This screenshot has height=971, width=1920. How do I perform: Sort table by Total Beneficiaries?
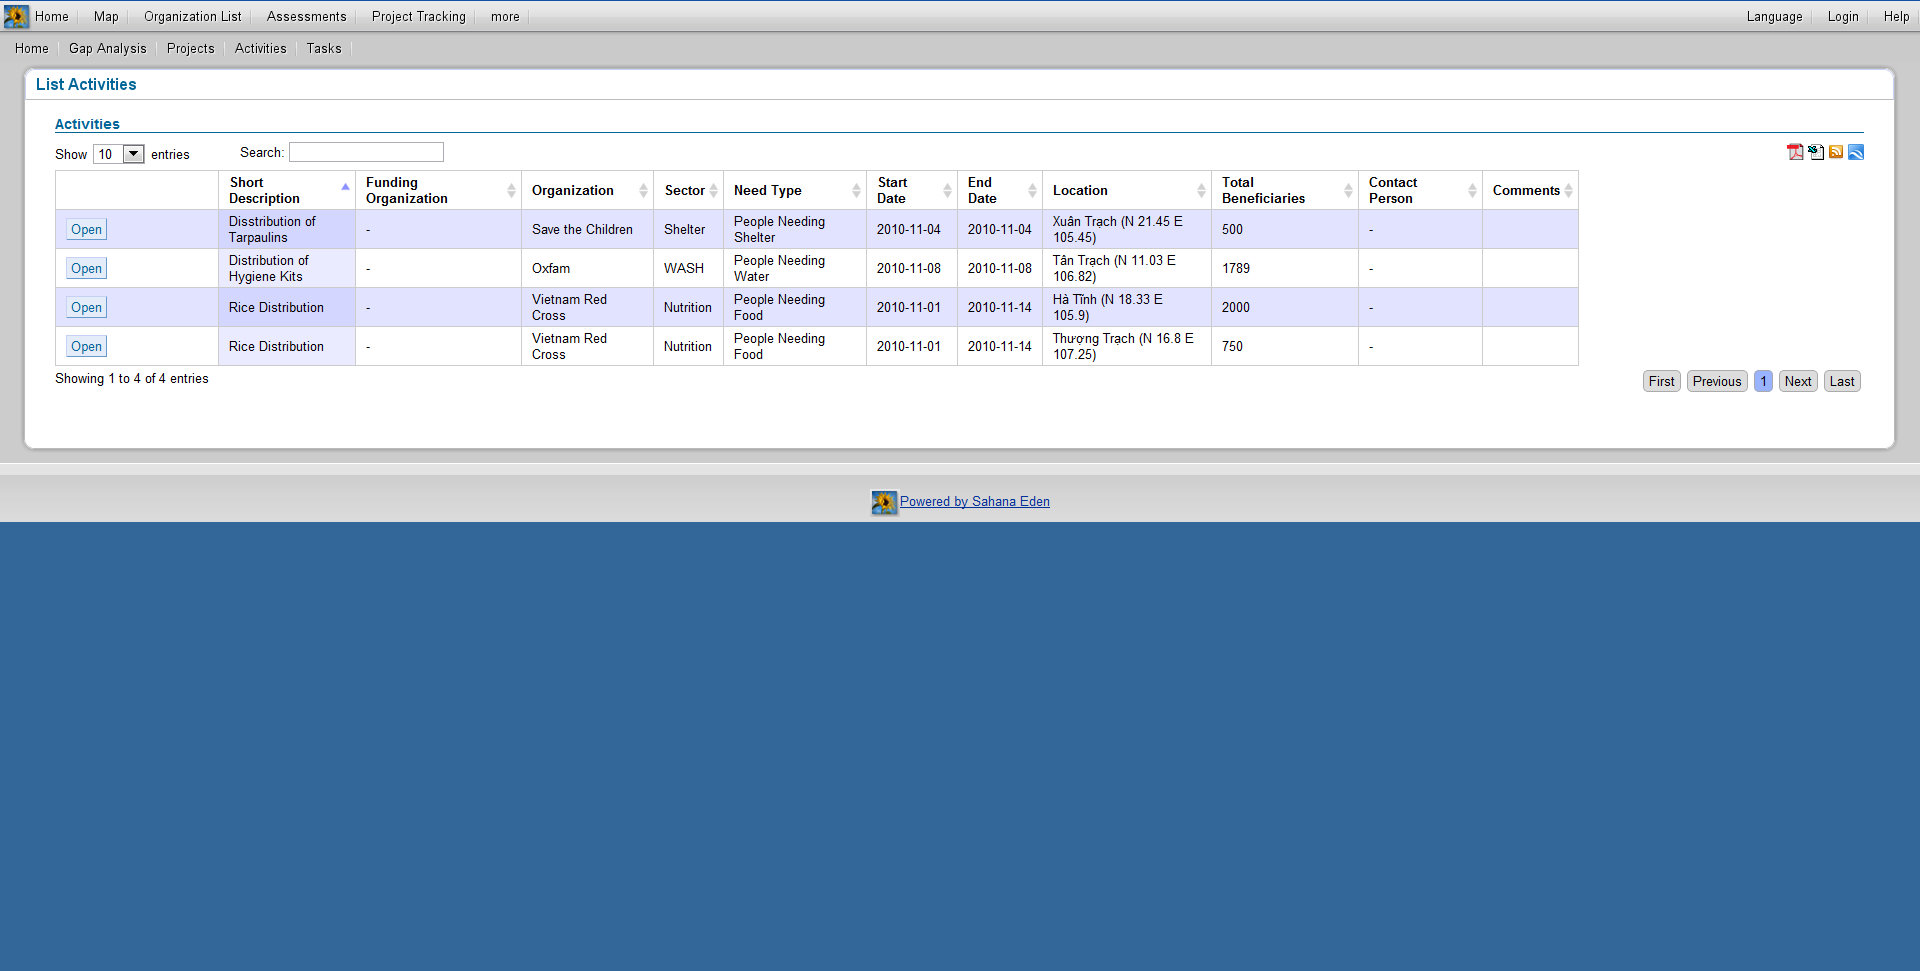click(x=1347, y=191)
